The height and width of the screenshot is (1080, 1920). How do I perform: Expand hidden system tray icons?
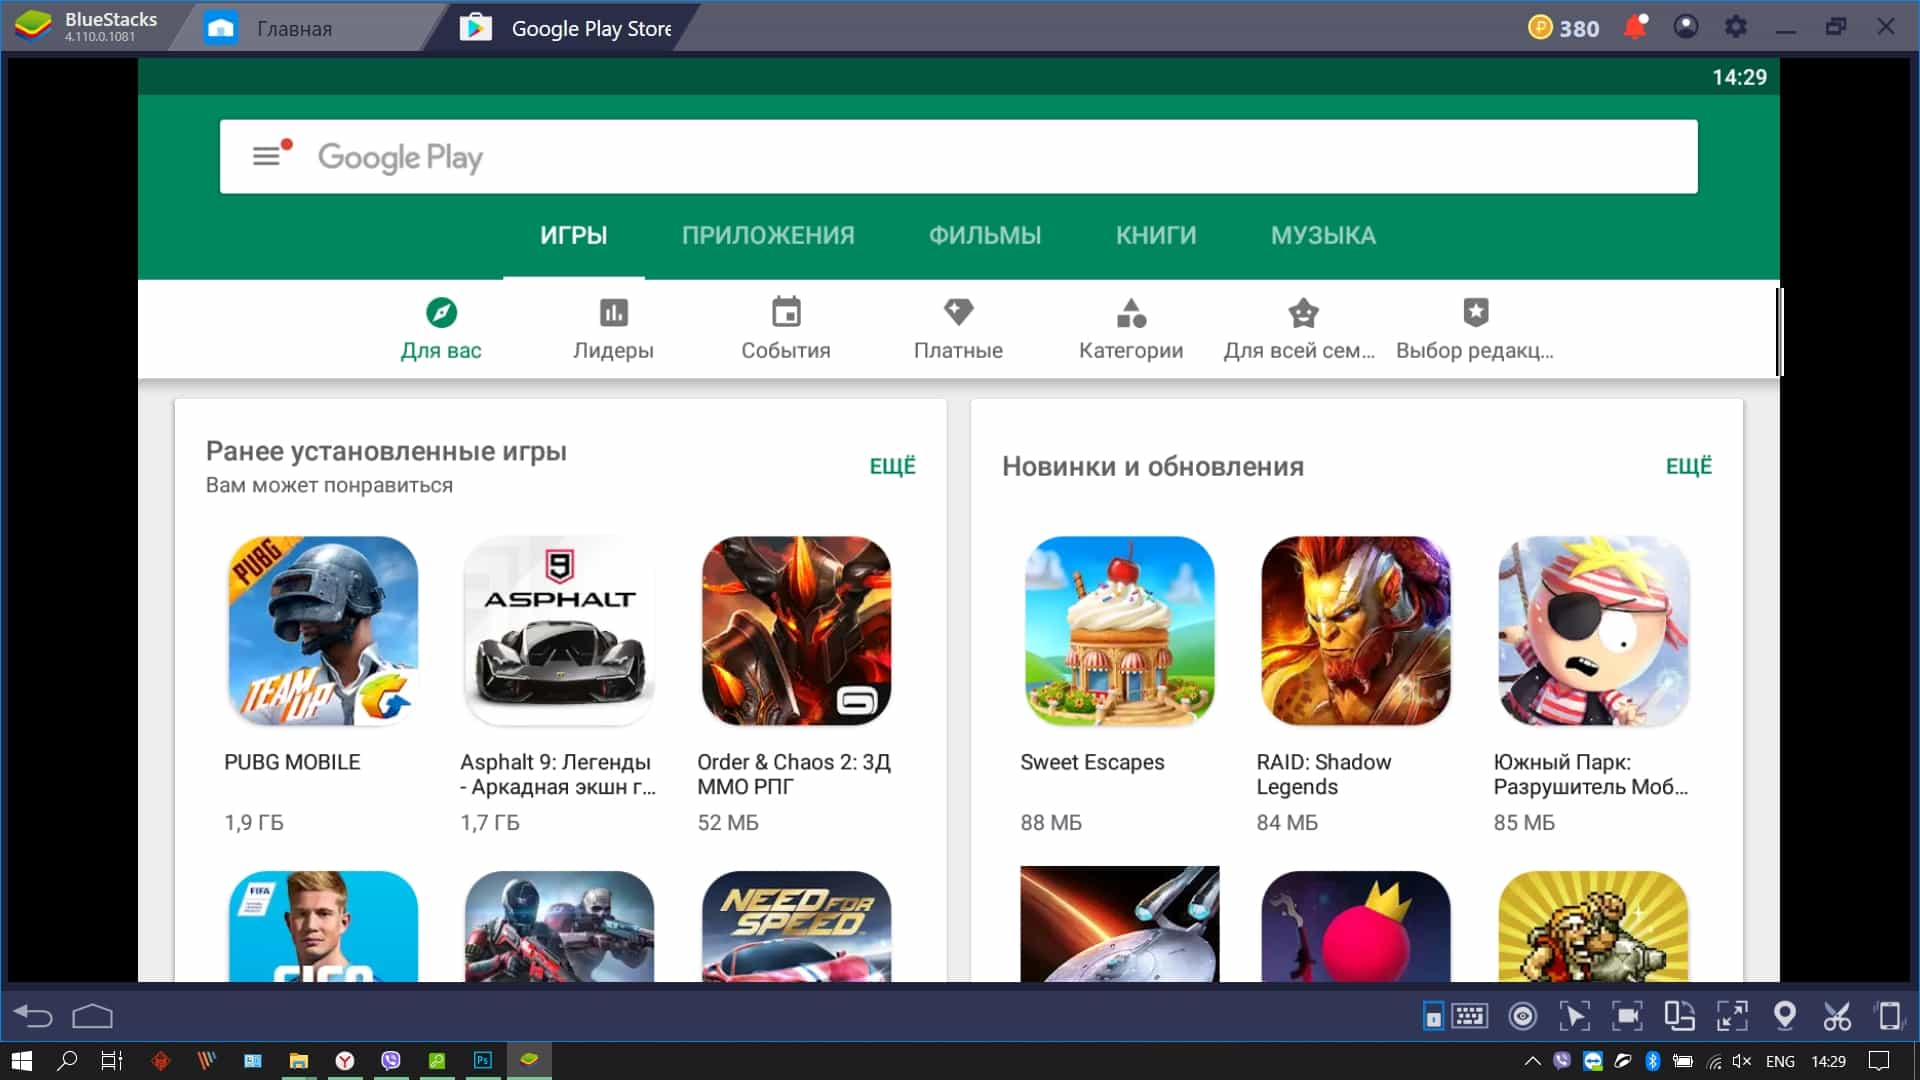(x=1531, y=1061)
